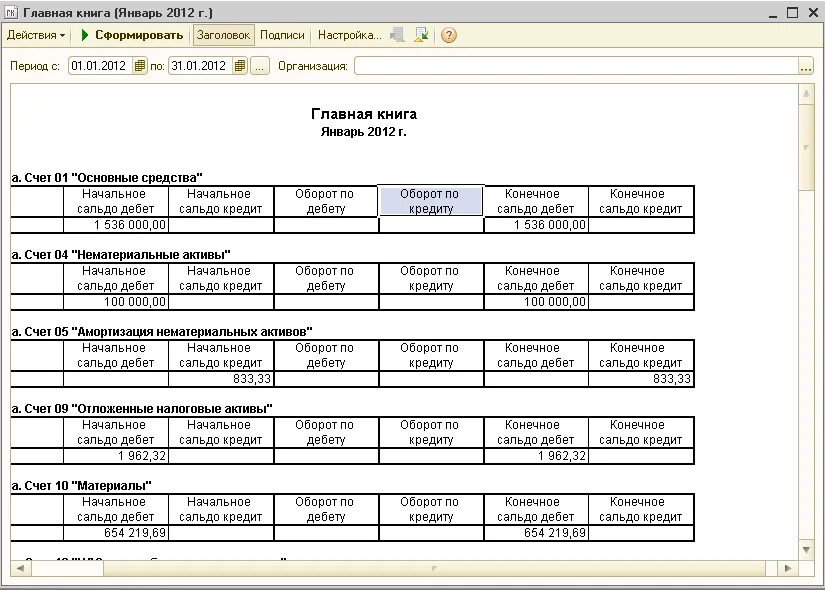The height and width of the screenshot is (590, 825).
Task: Click the period selection ellipsis button
Action: click(x=259, y=66)
